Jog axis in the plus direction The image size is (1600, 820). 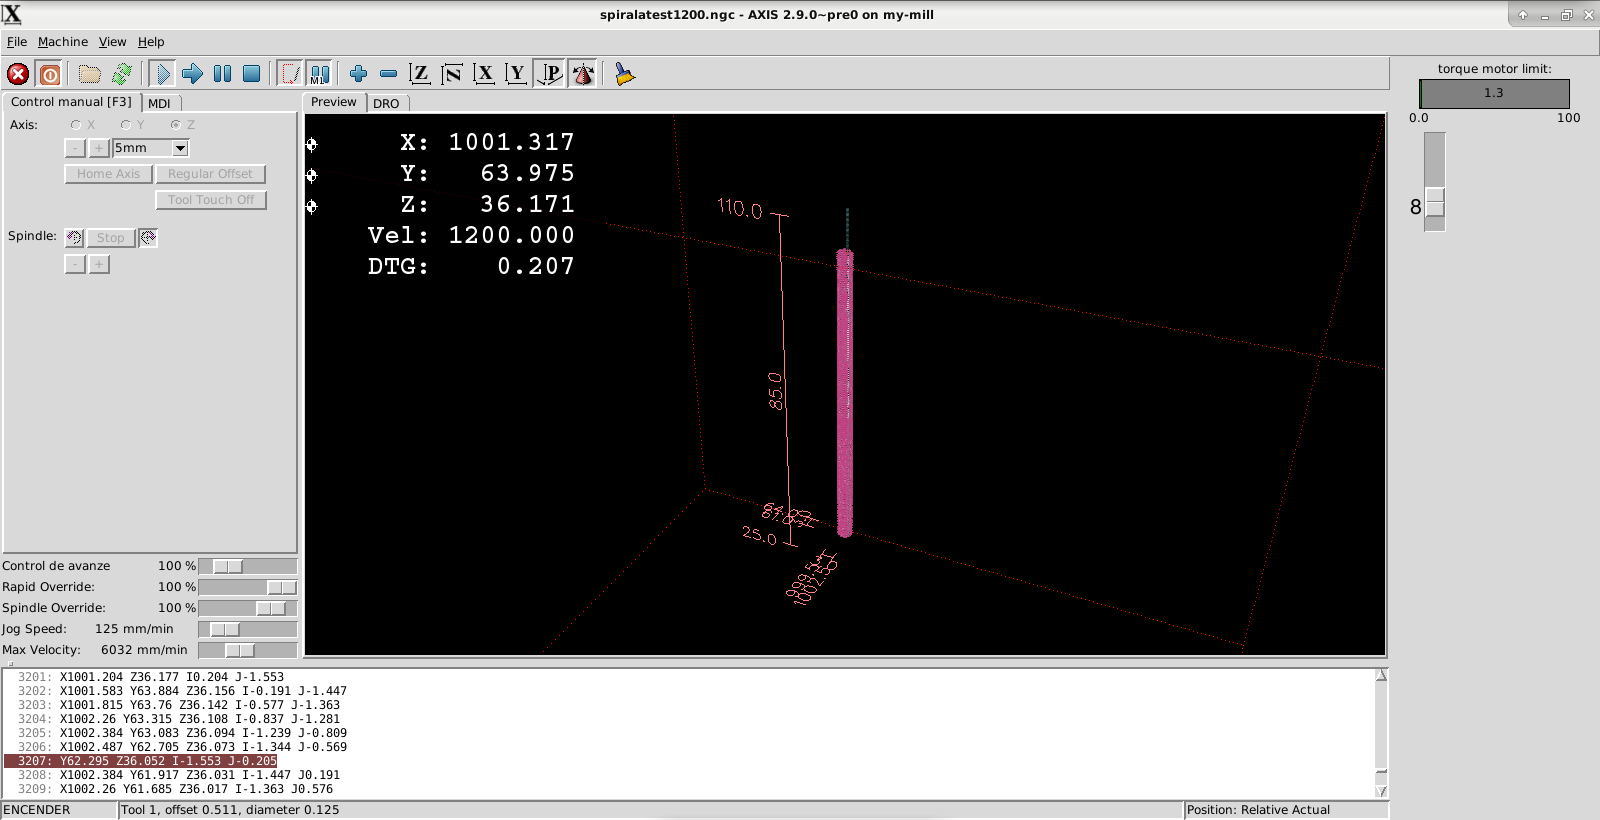pyautogui.click(x=99, y=148)
